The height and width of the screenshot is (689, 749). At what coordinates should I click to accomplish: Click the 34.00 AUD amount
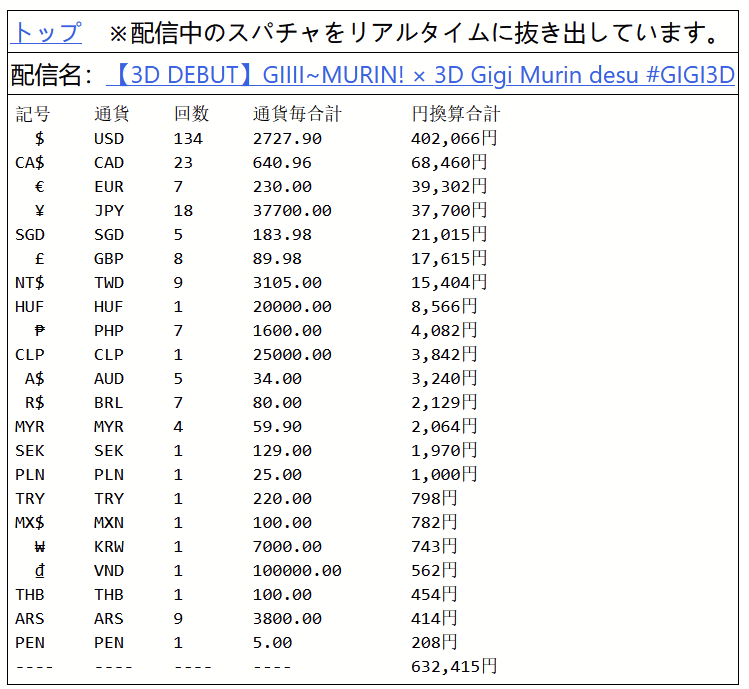point(277,378)
